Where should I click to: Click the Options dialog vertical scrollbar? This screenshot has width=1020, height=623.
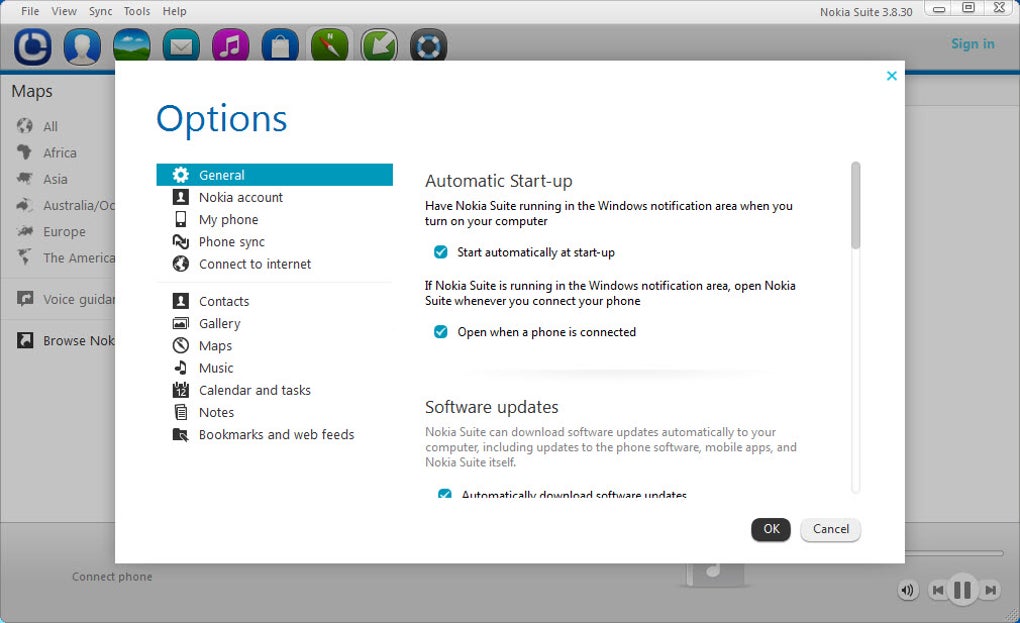(855, 205)
